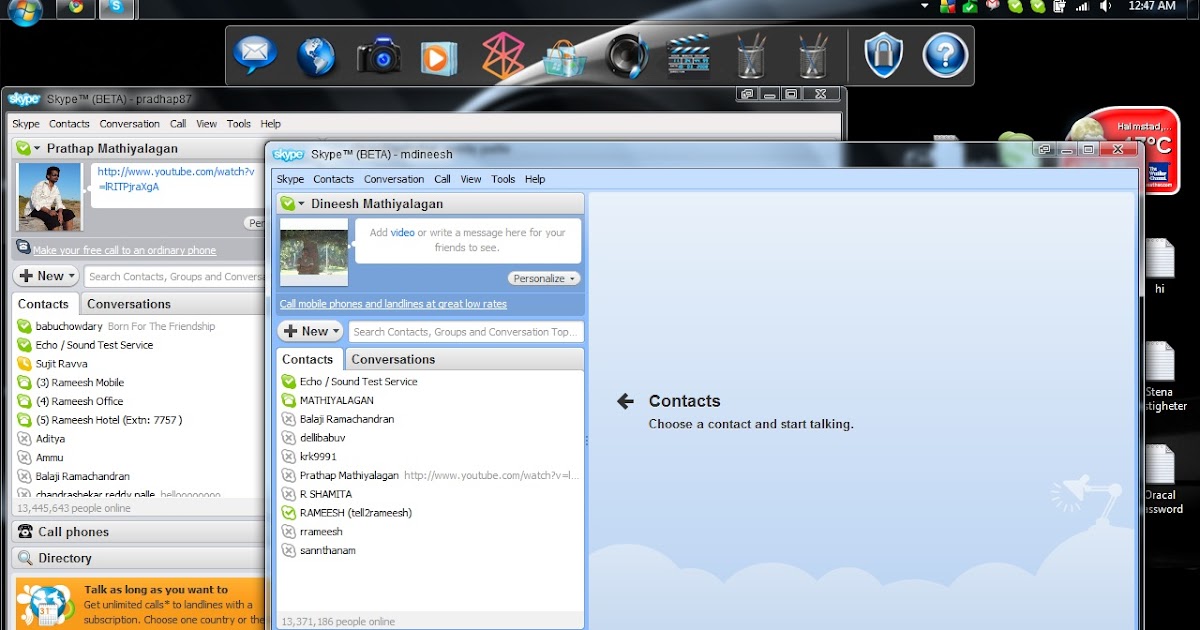The image size is (1200, 630).
Task: Open the speaker audio dock icon
Action: pyautogui.click(x=627, y=56)
